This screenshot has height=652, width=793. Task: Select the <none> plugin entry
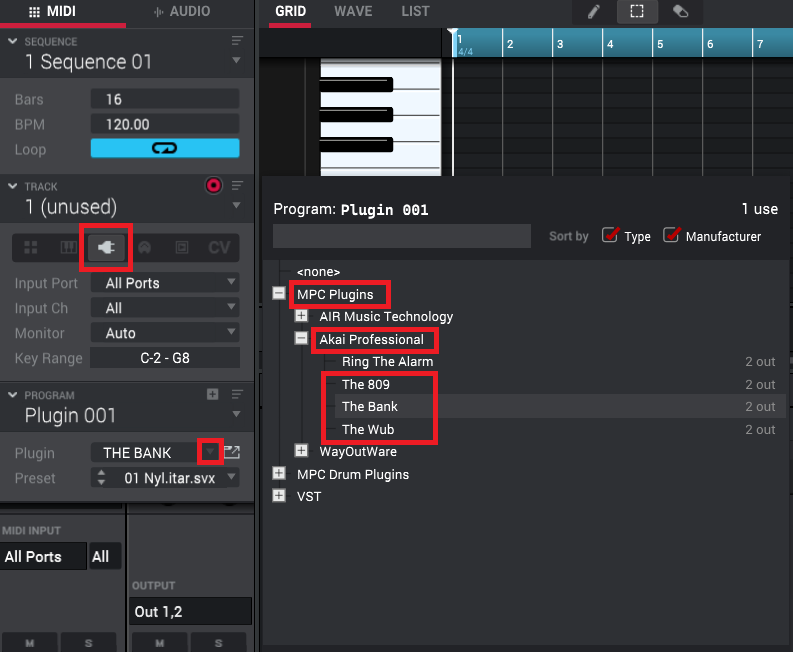point(318,272)
